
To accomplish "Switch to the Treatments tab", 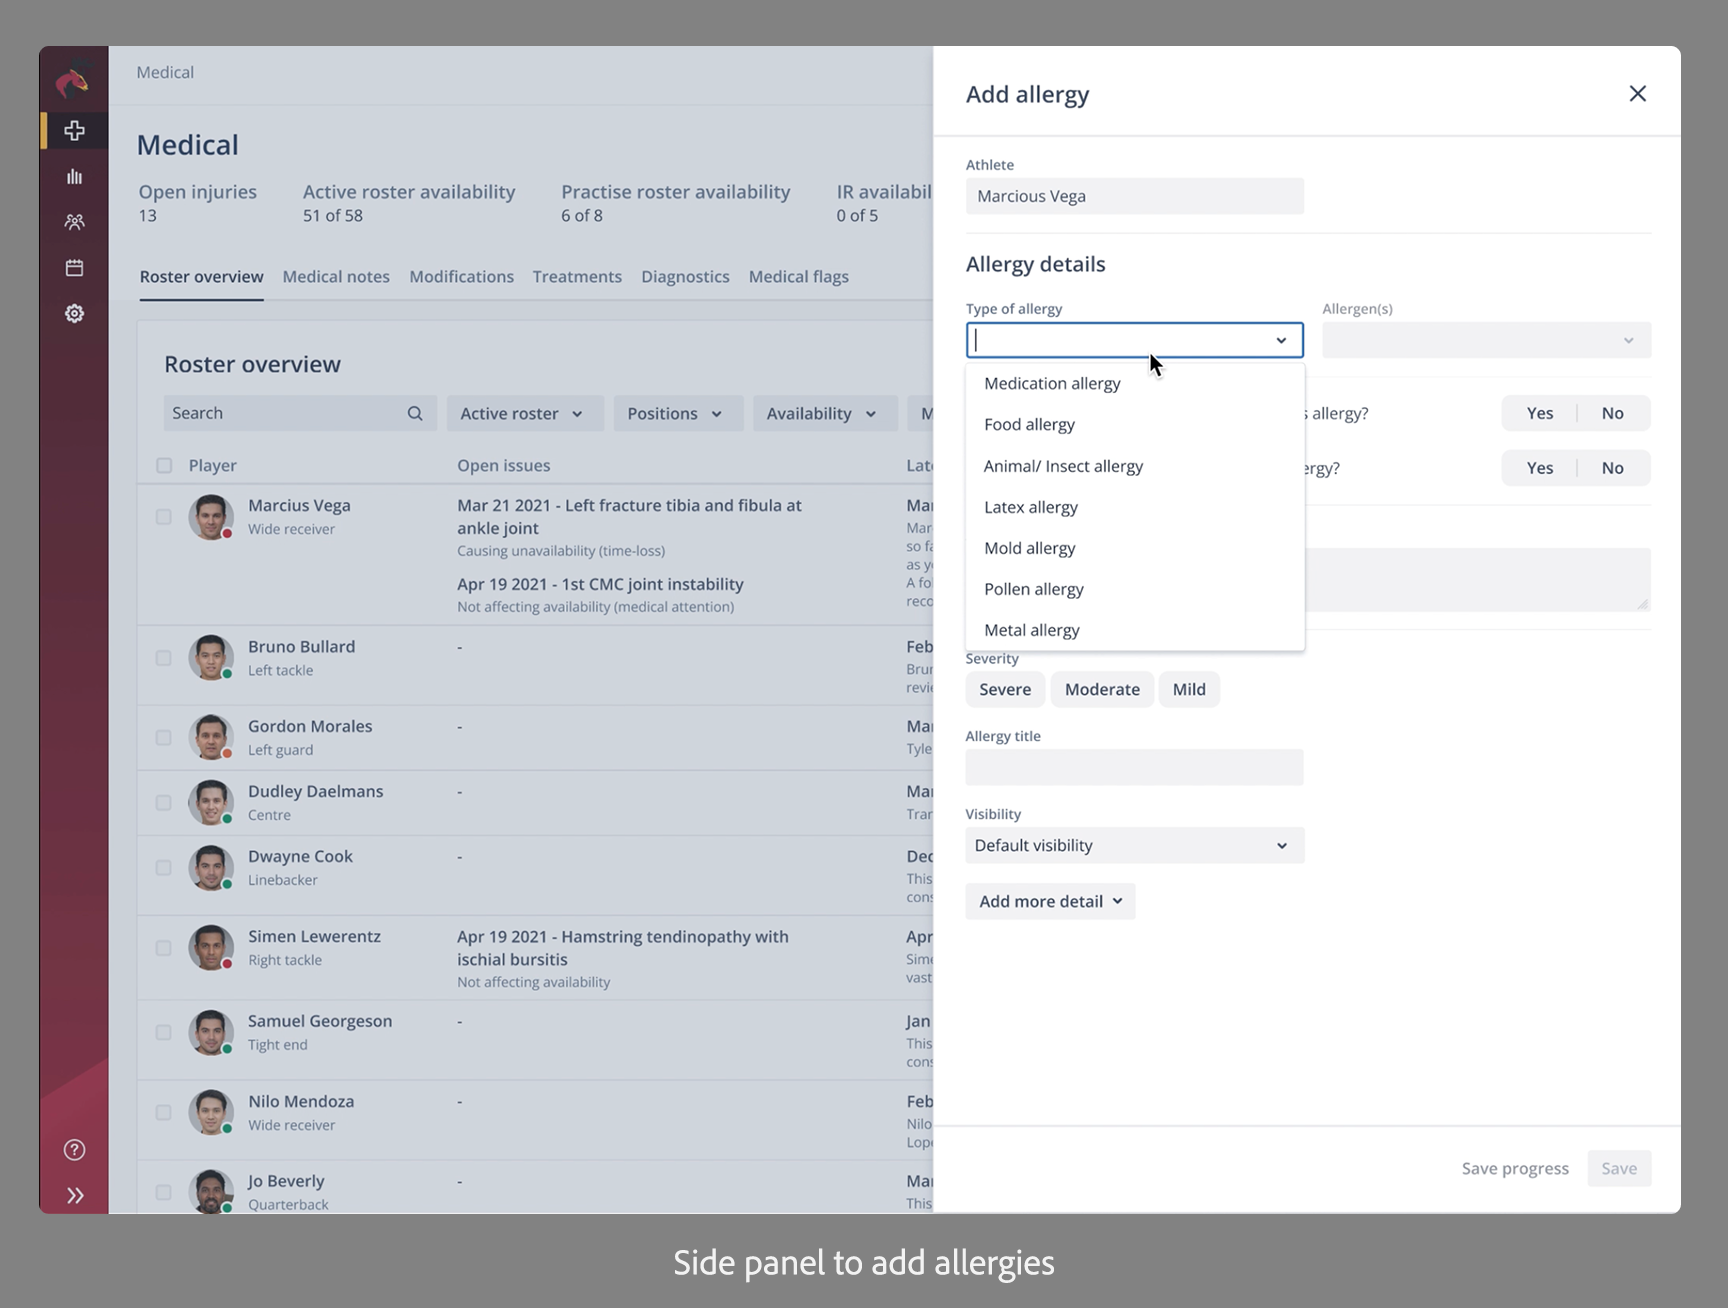I will click(x=577, y=277).
